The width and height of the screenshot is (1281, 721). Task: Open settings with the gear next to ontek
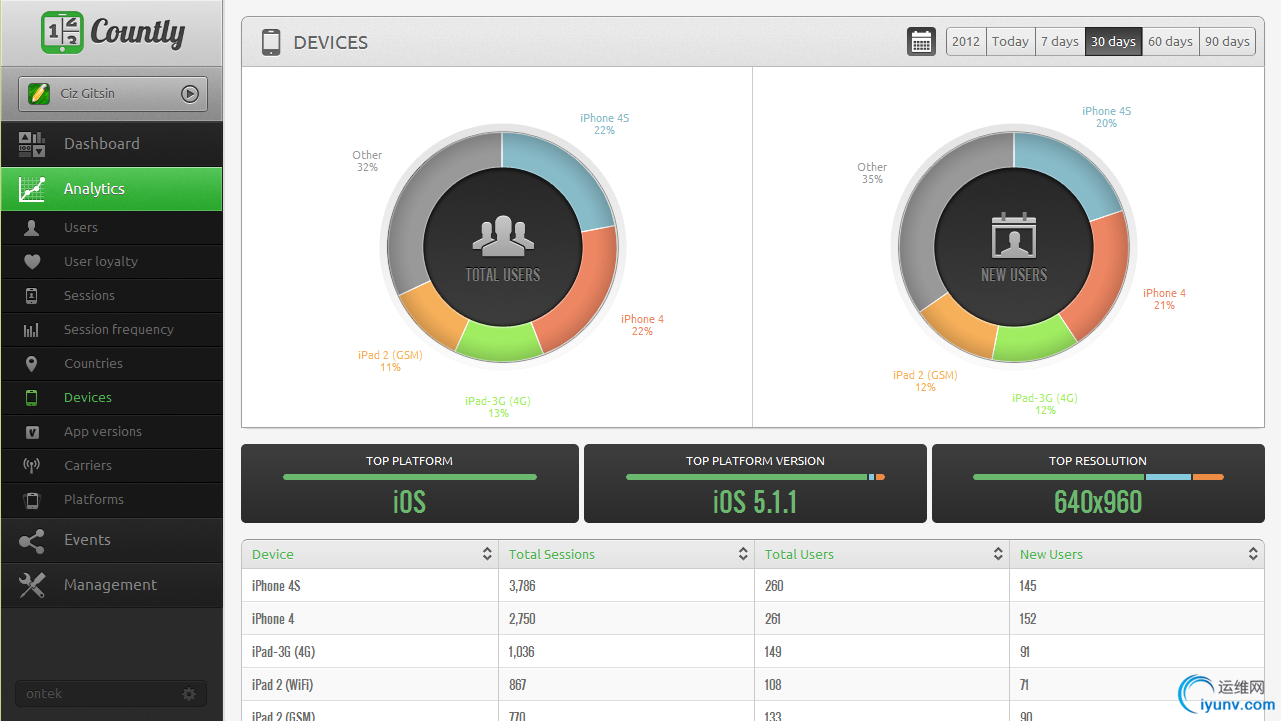coord(189,694)
